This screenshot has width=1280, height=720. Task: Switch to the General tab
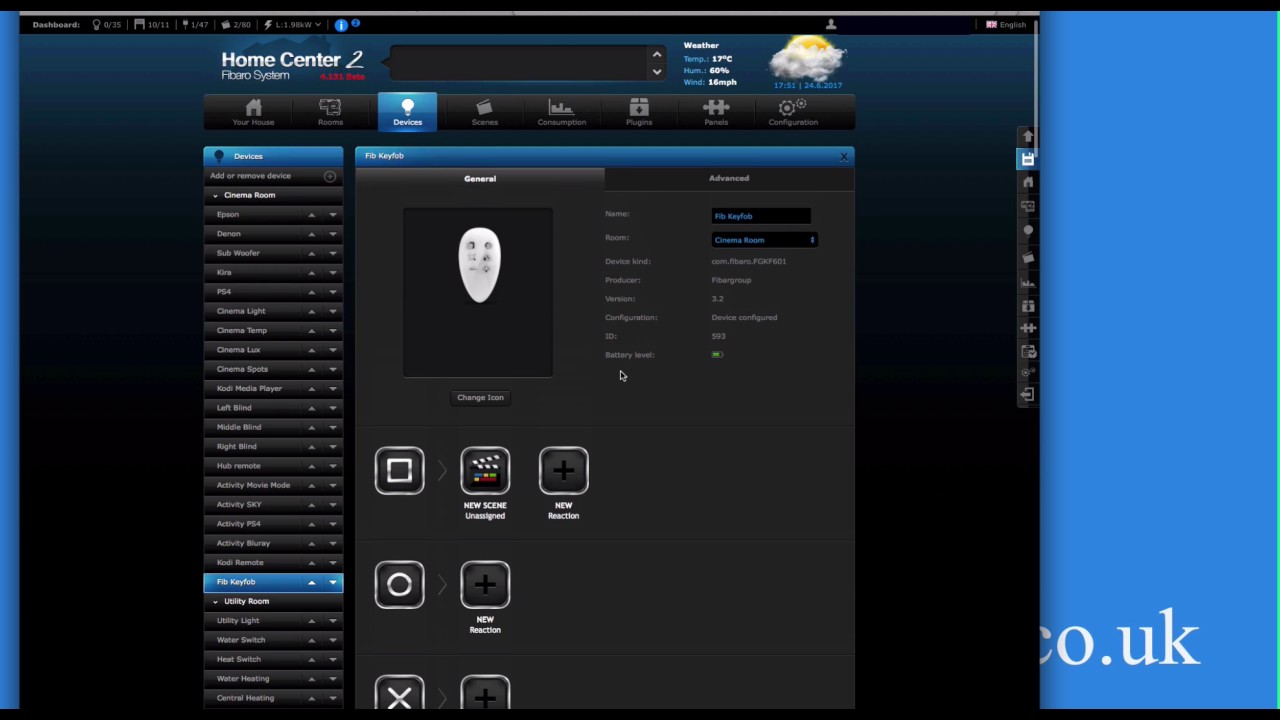pos(480,179)
